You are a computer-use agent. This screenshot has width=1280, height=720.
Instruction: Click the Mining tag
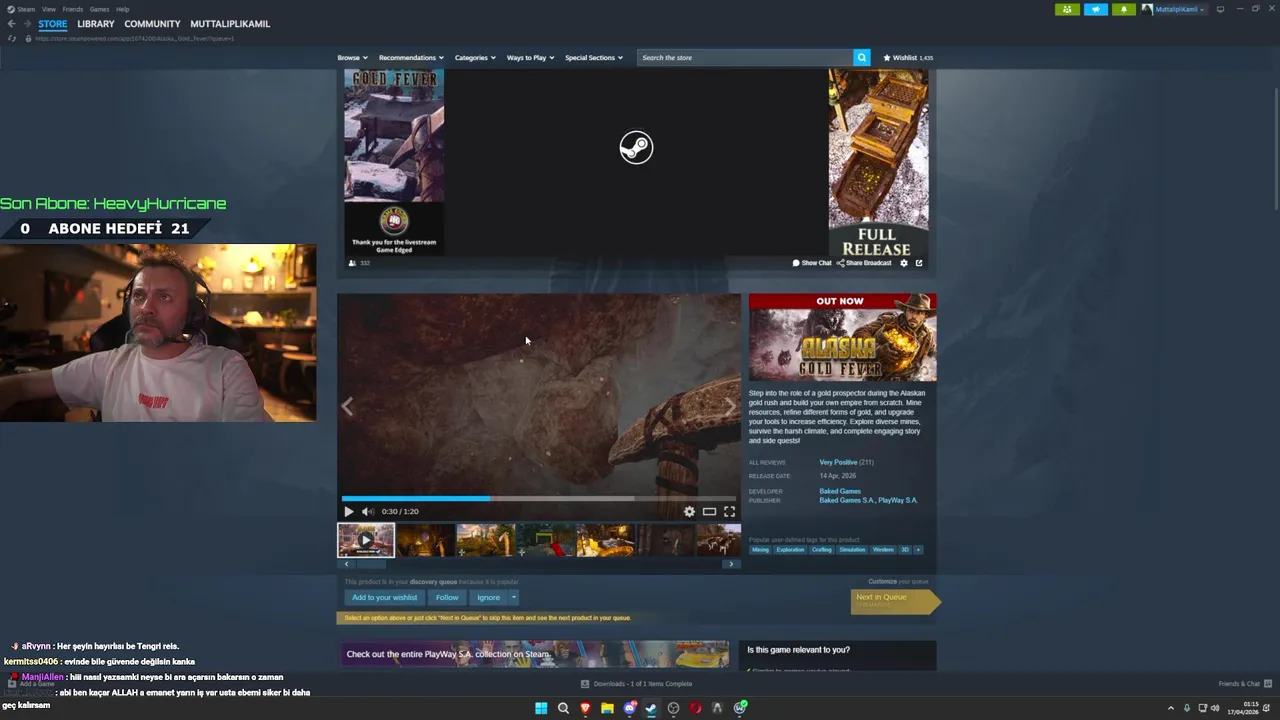point(761,549)
